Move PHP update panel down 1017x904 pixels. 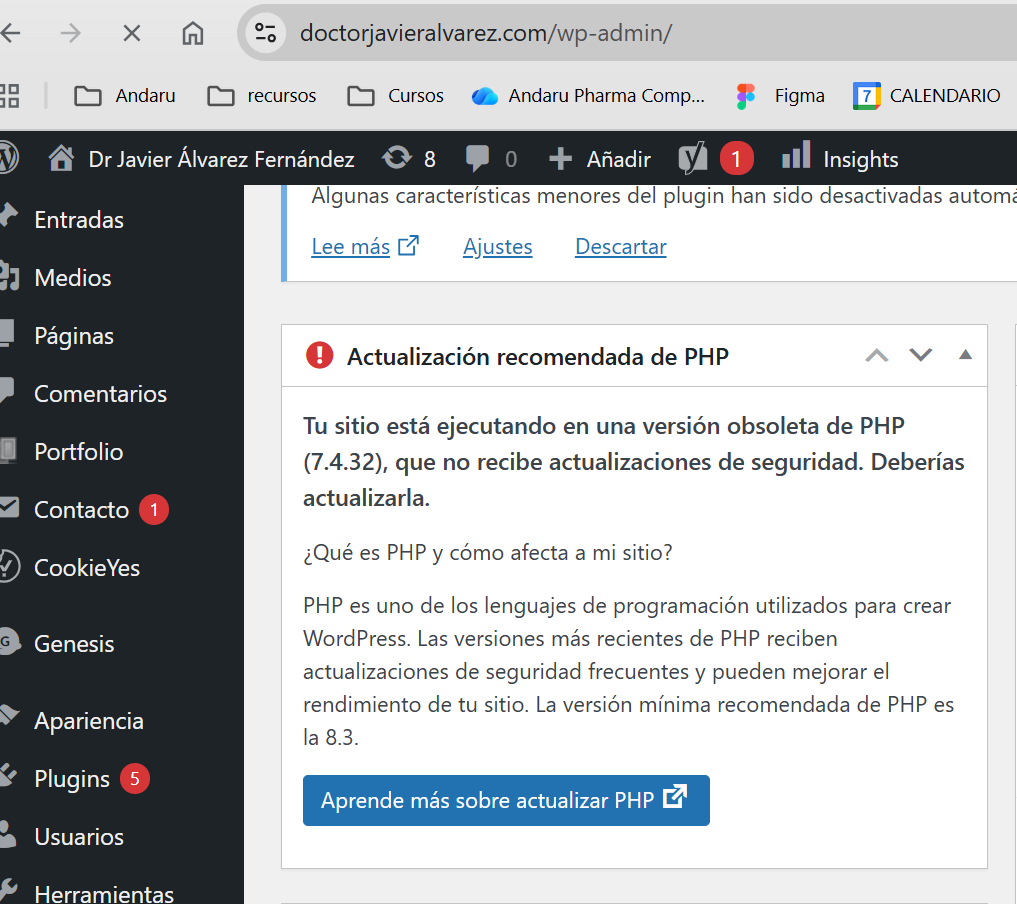pyautogui.click(x=920, y=355)
